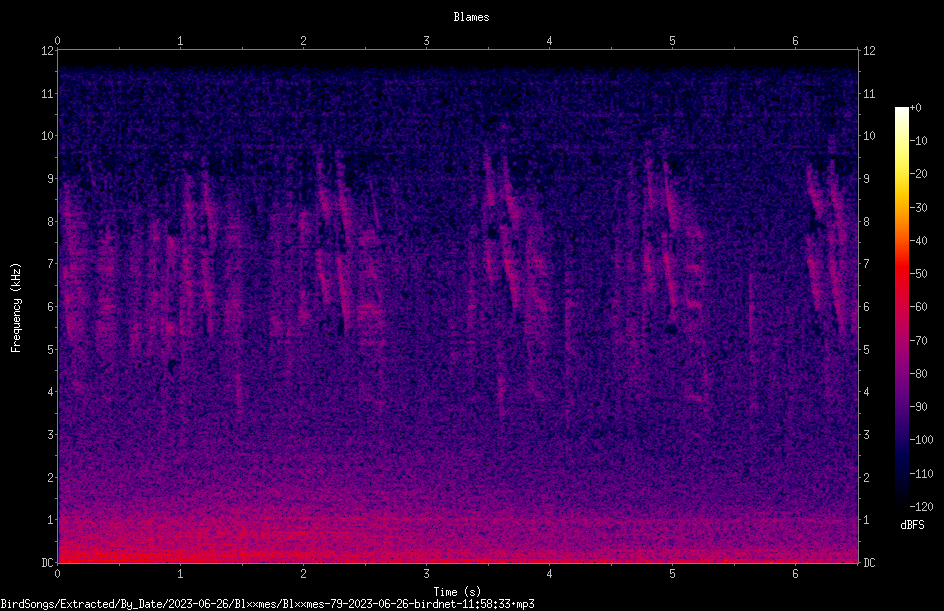This screenshot has width=944, height=611.
Task: Click the '12' tick on right frequency axis
Action: pyautogui.click(x=869, y=51)
